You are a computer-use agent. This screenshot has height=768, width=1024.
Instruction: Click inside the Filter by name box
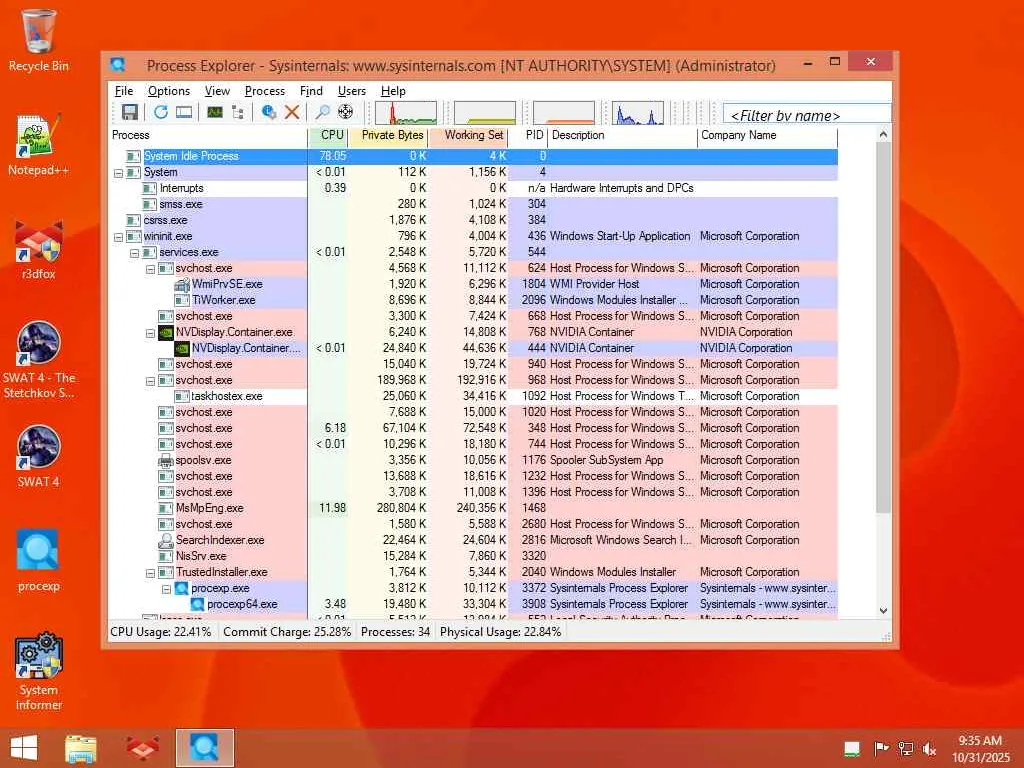807,115
